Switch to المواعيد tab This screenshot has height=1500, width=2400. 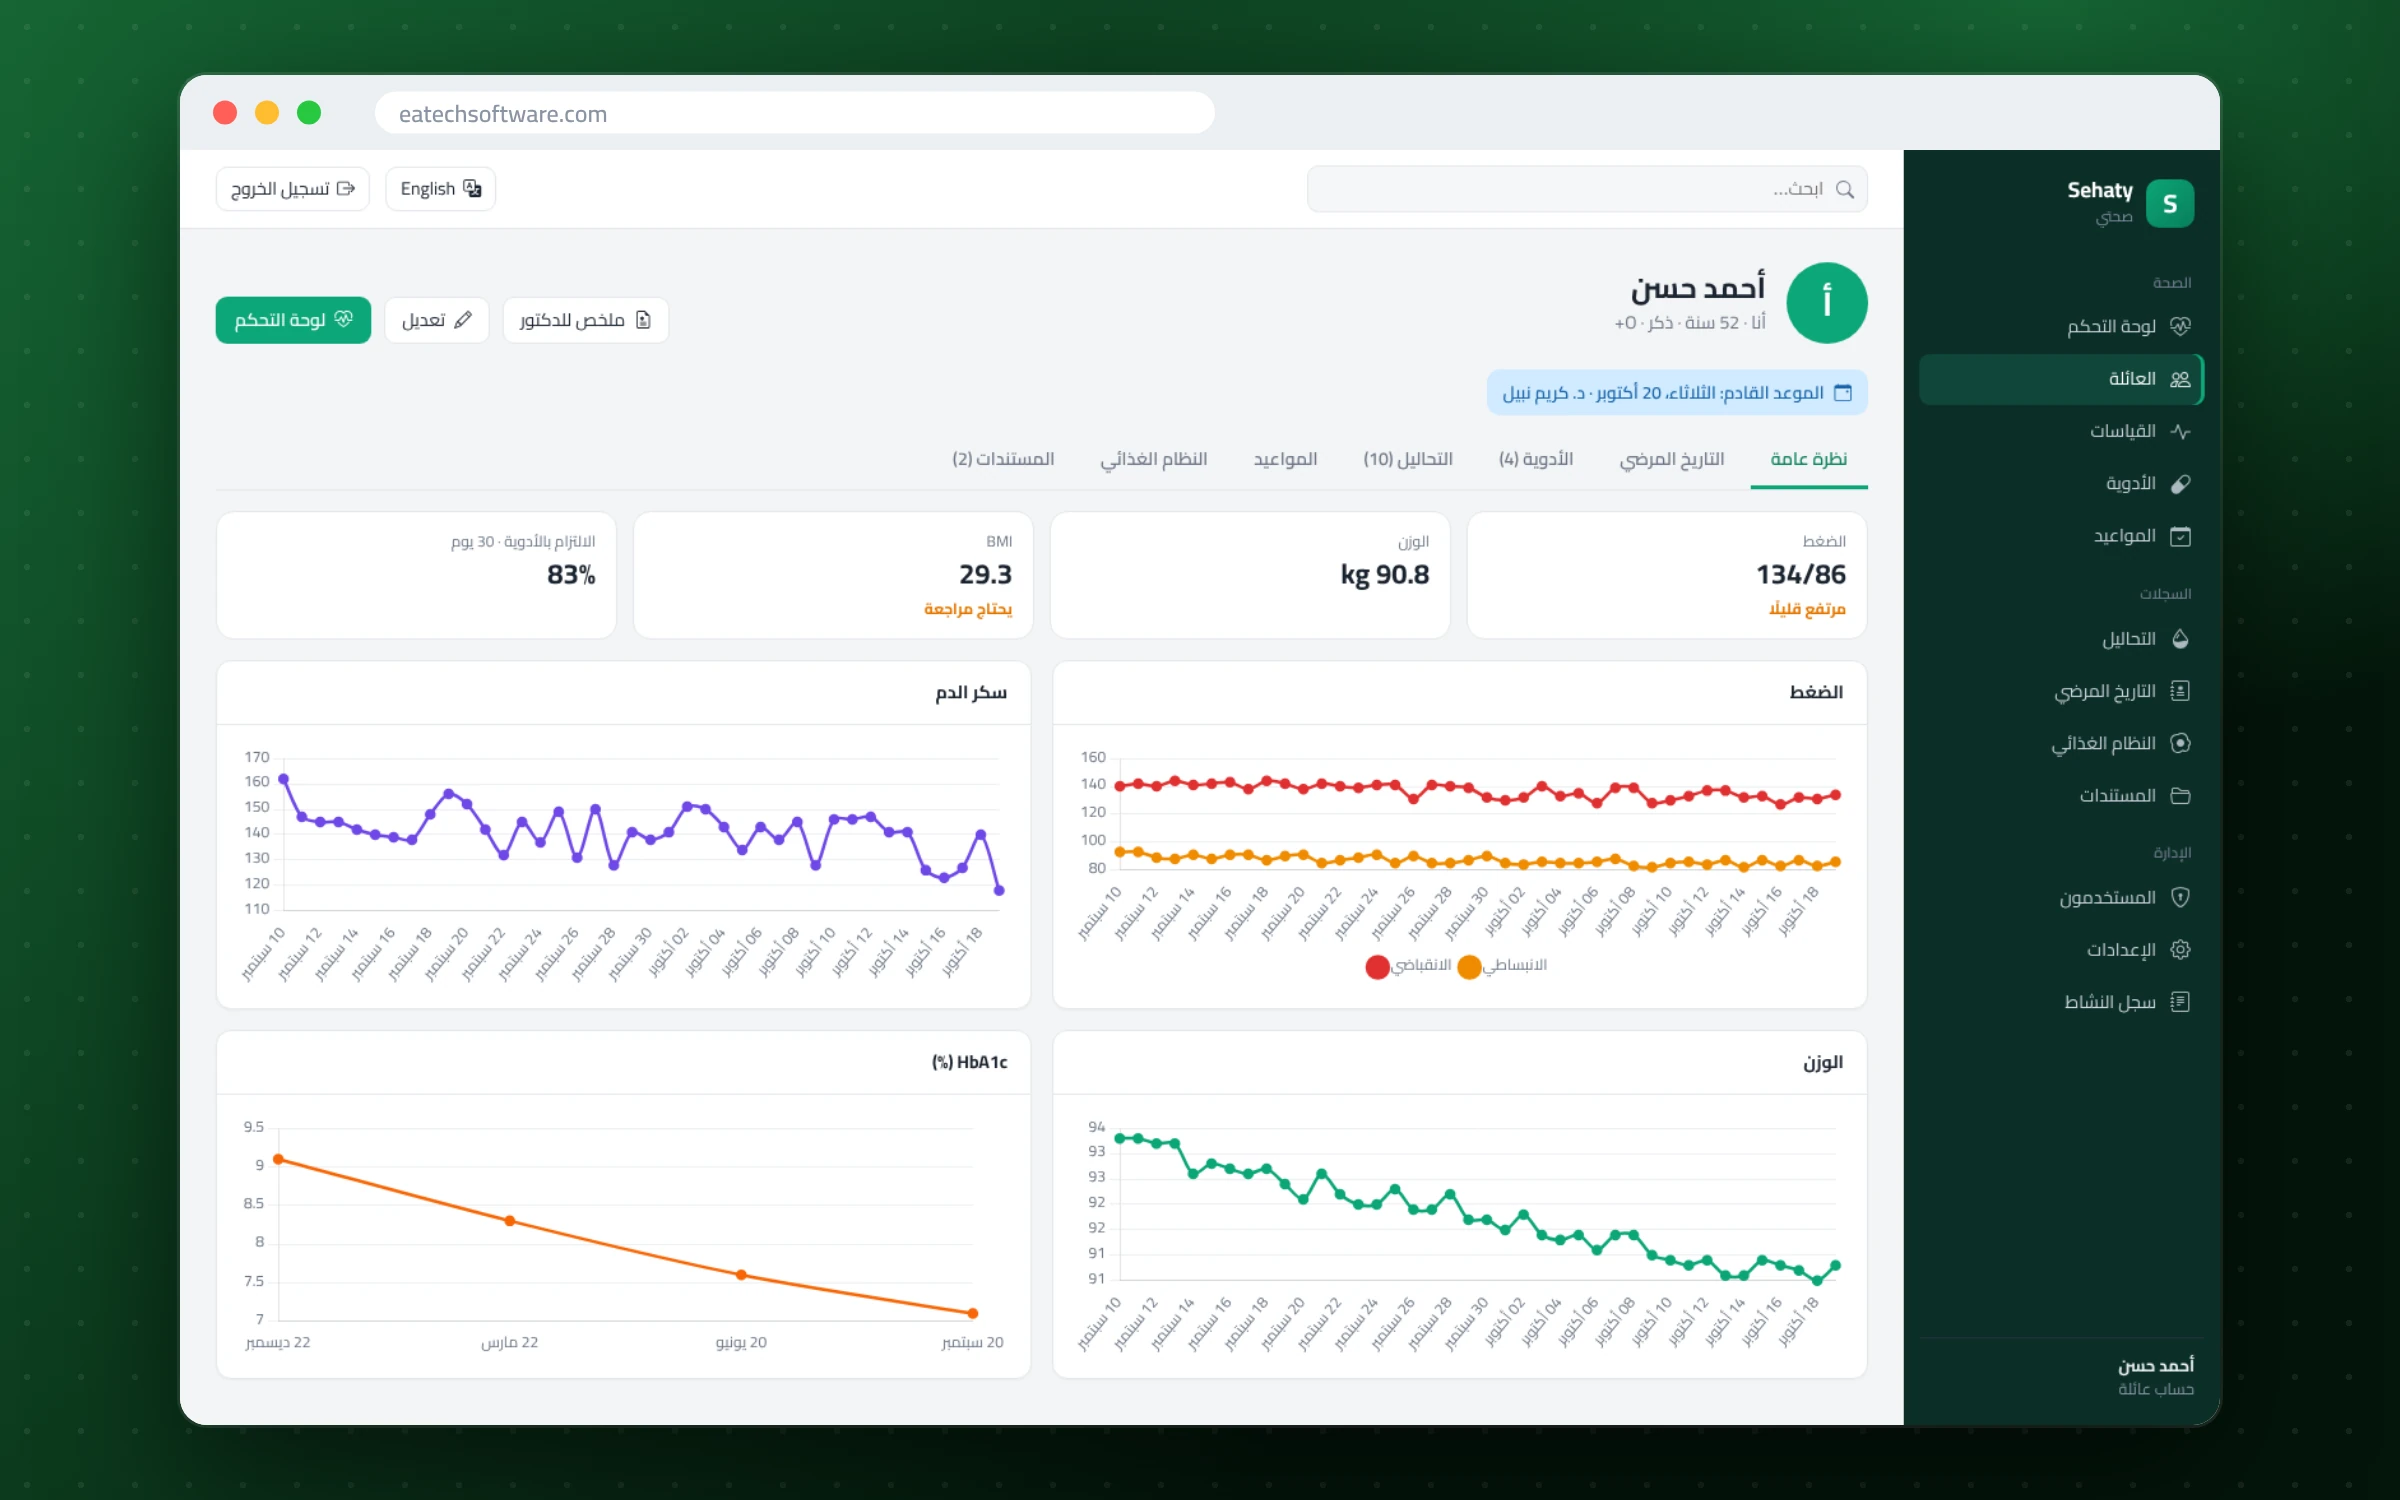(x=1286, y=459)
